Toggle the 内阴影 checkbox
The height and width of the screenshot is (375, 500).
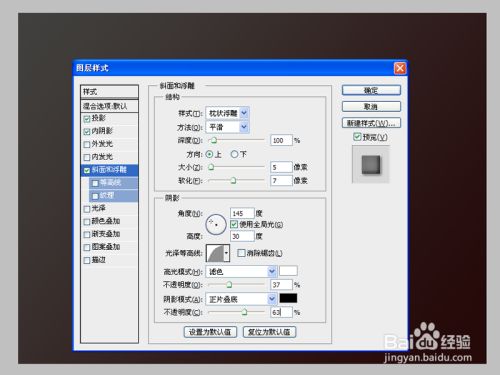click(x=87, y=132)
